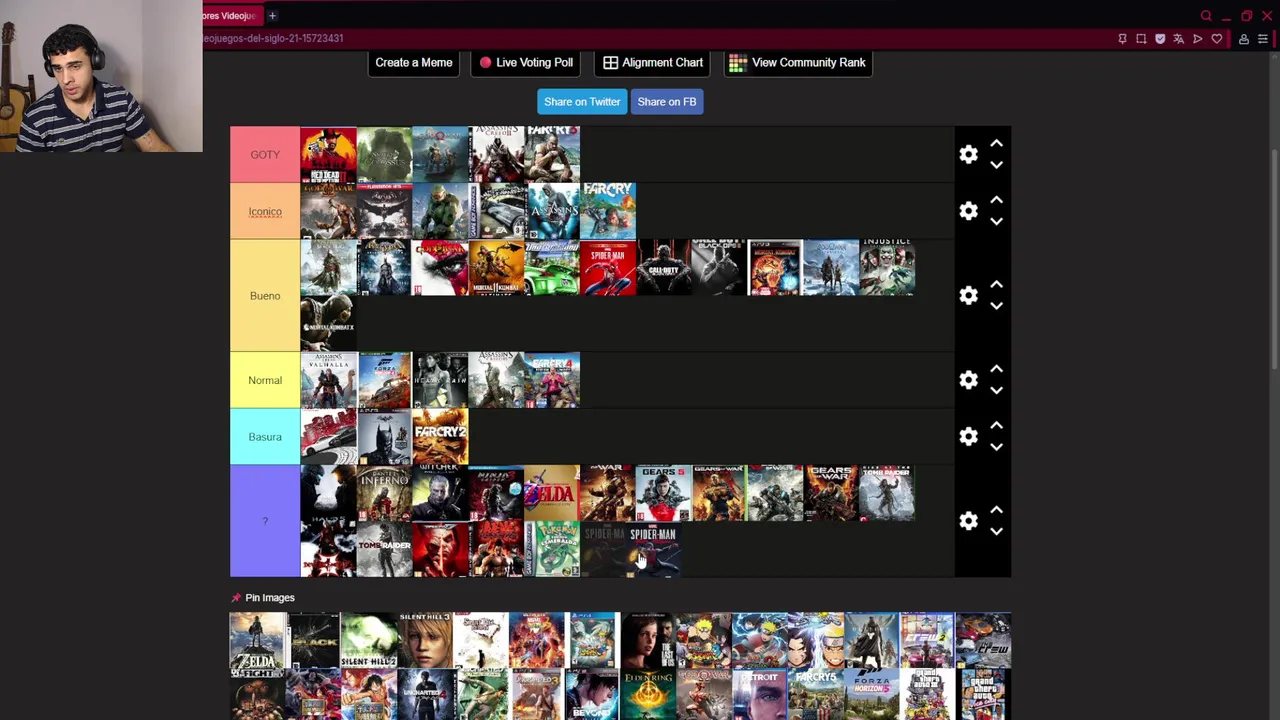Pick Silent Hill 3 from image pool
This screenshot has height=720, width=1280.
click(x=425, y=640)
